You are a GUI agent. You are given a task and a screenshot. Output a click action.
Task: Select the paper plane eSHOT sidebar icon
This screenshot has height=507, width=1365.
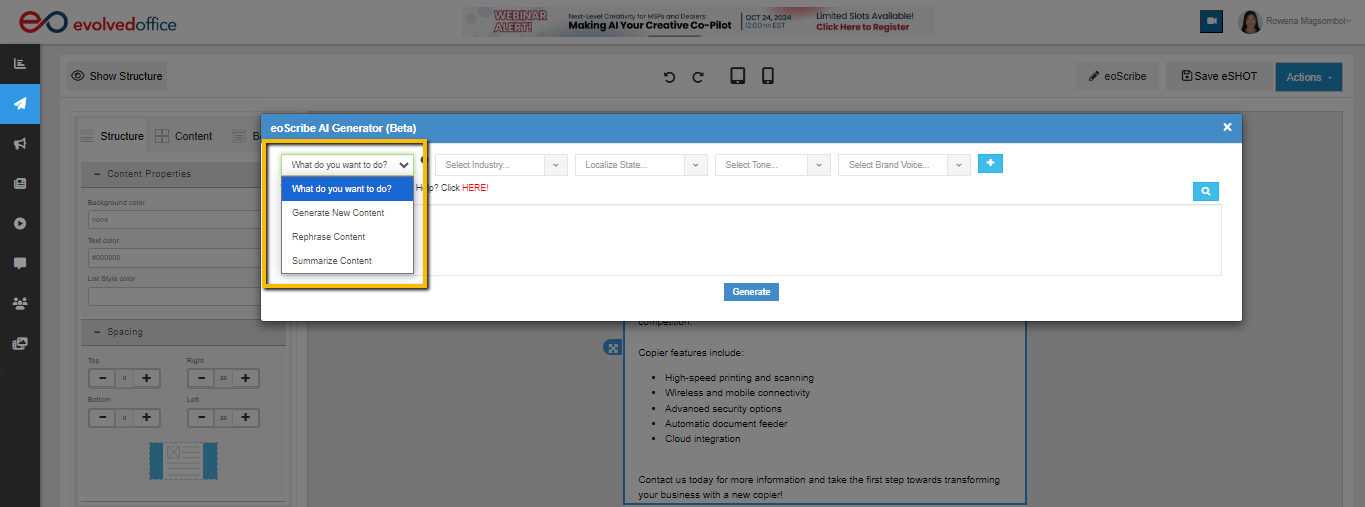point(20,104)
